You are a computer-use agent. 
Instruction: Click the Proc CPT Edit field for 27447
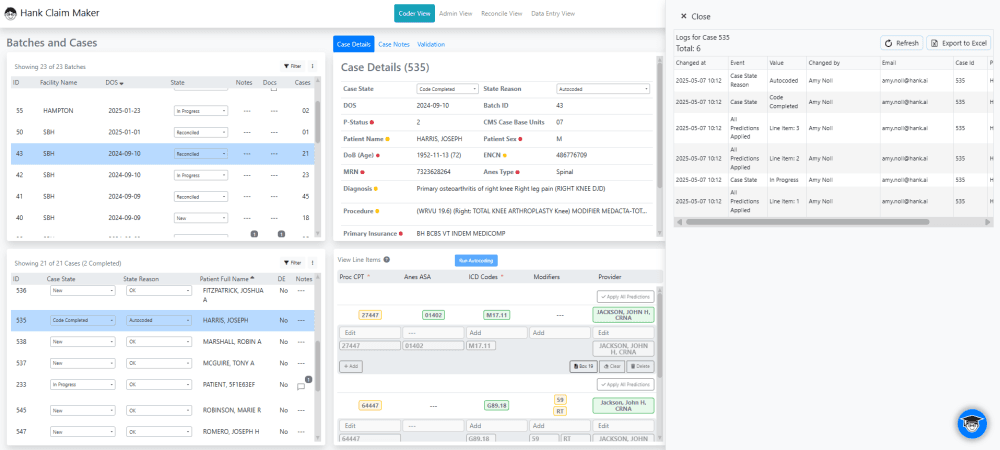[x=370, y=333]
